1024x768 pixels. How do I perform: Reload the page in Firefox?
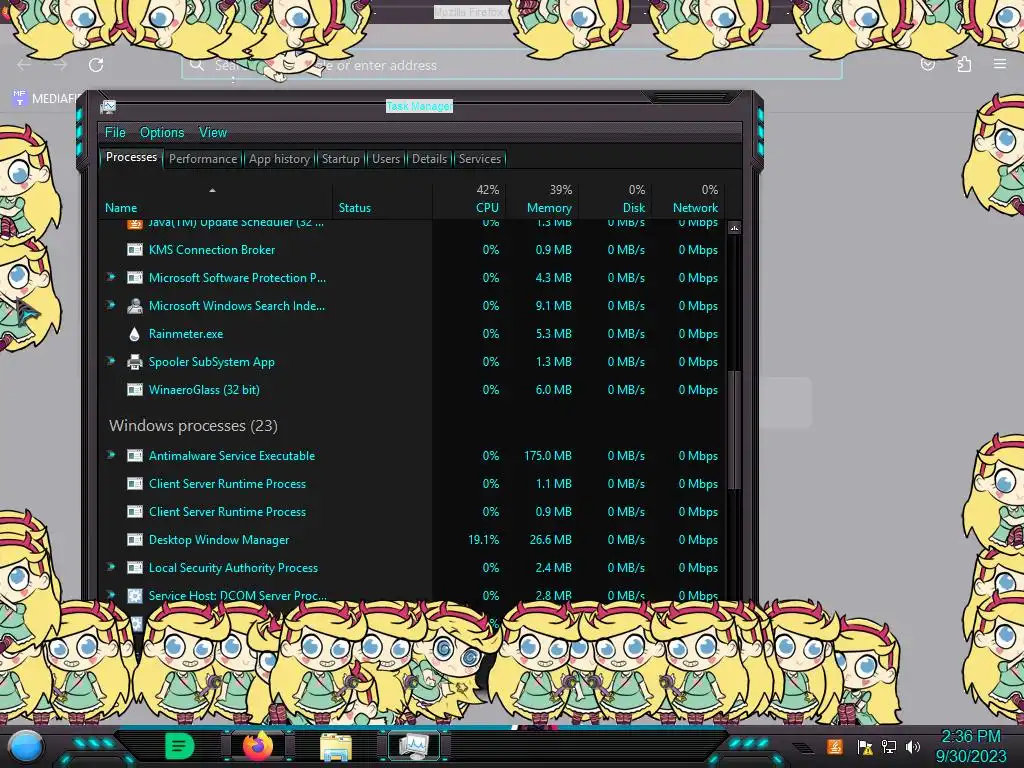pyautogui.click(x=96, y=65)
